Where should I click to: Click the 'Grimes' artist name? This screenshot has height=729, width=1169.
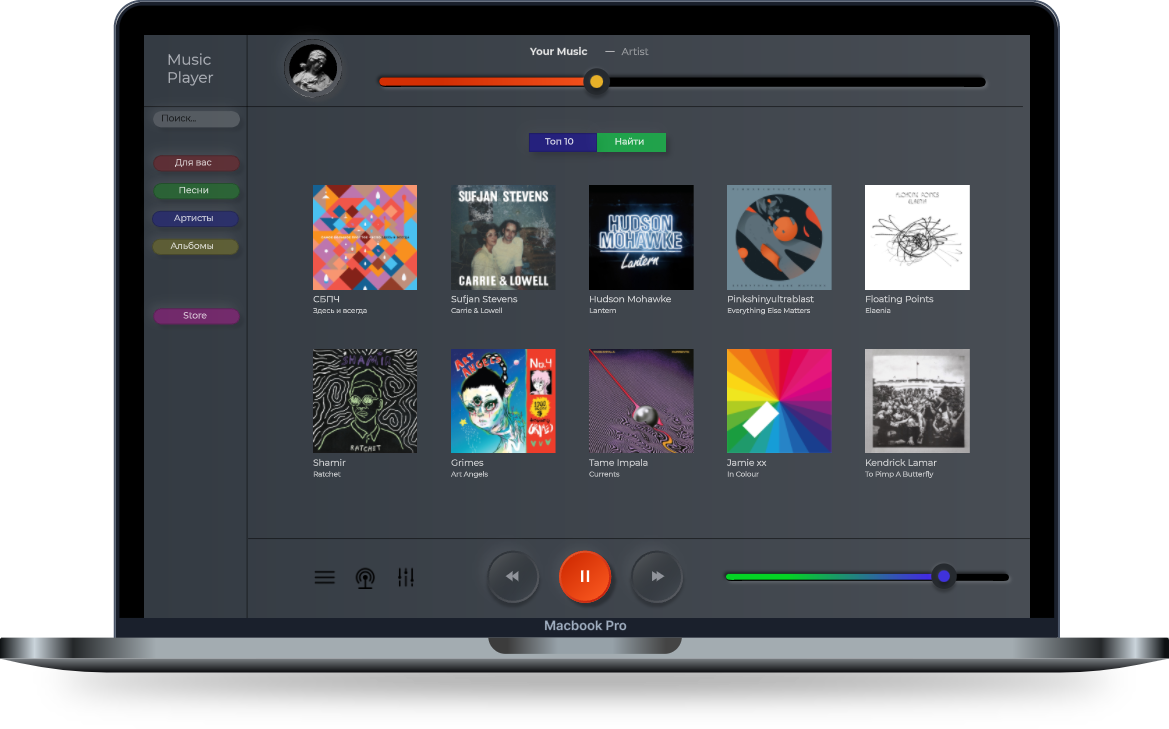pyautogui.click(x=467, y=463)
